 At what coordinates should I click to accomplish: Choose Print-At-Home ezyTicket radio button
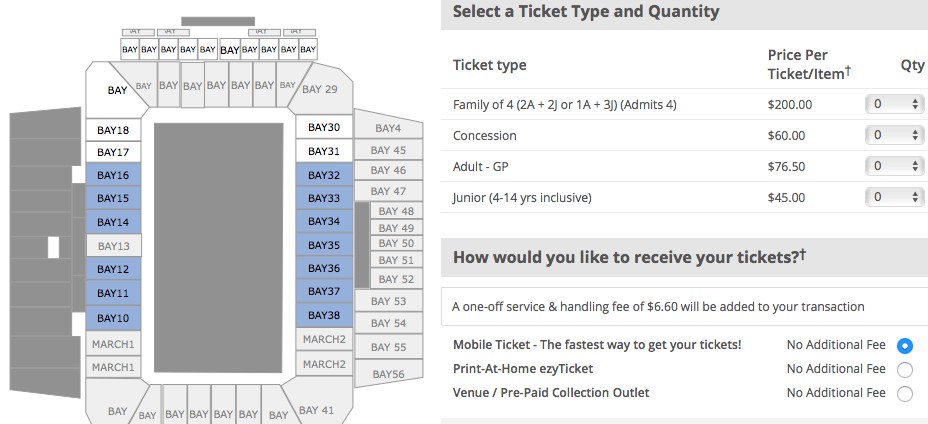(904, 370)
